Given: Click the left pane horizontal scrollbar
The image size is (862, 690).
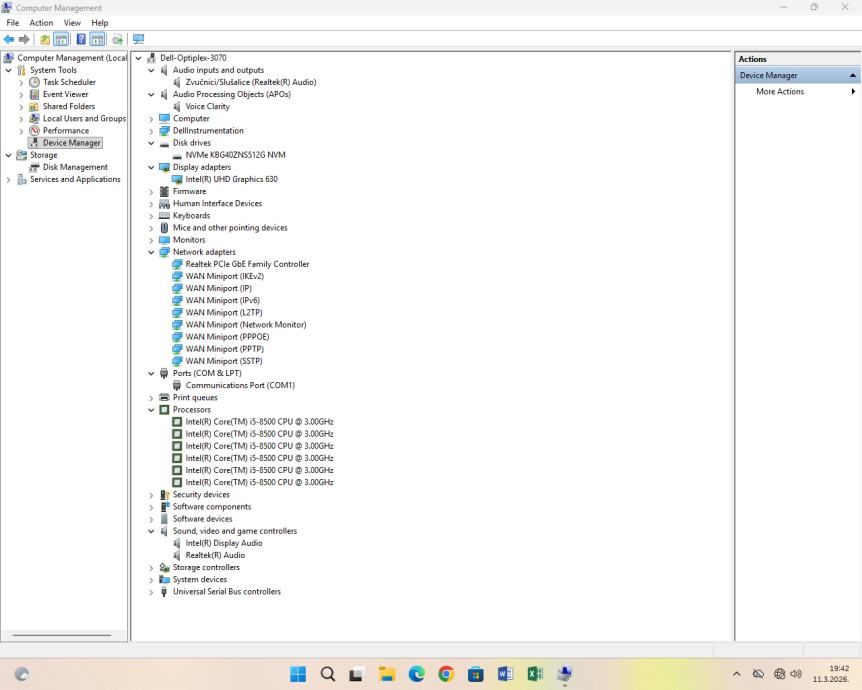Looking at the screenshot, I should 62,635.
